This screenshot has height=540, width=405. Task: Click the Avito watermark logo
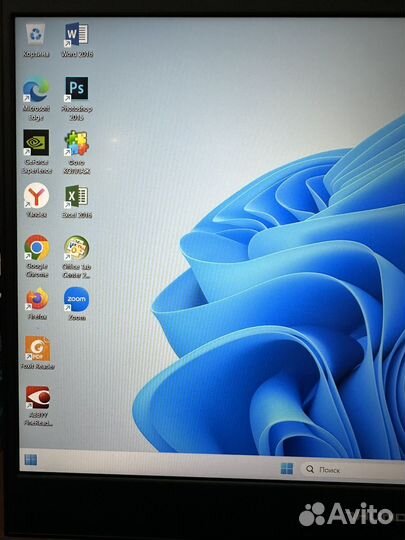346,514
